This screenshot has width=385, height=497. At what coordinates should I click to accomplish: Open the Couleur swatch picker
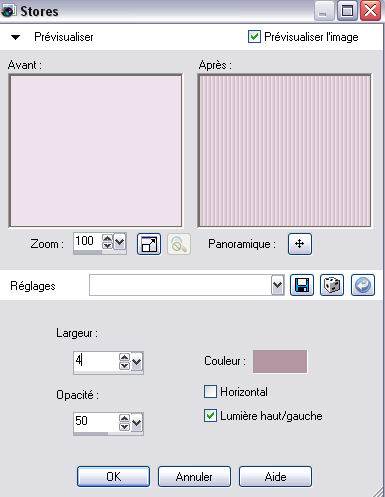(280, 361)
